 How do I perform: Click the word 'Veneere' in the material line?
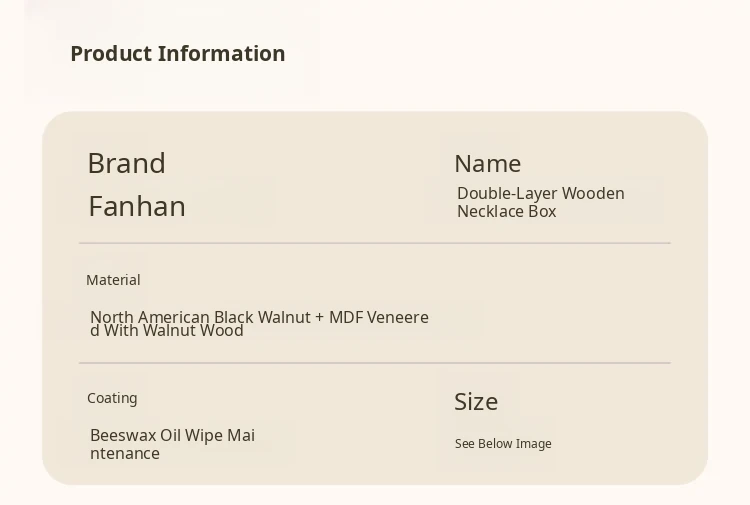(x=398, y=316)
